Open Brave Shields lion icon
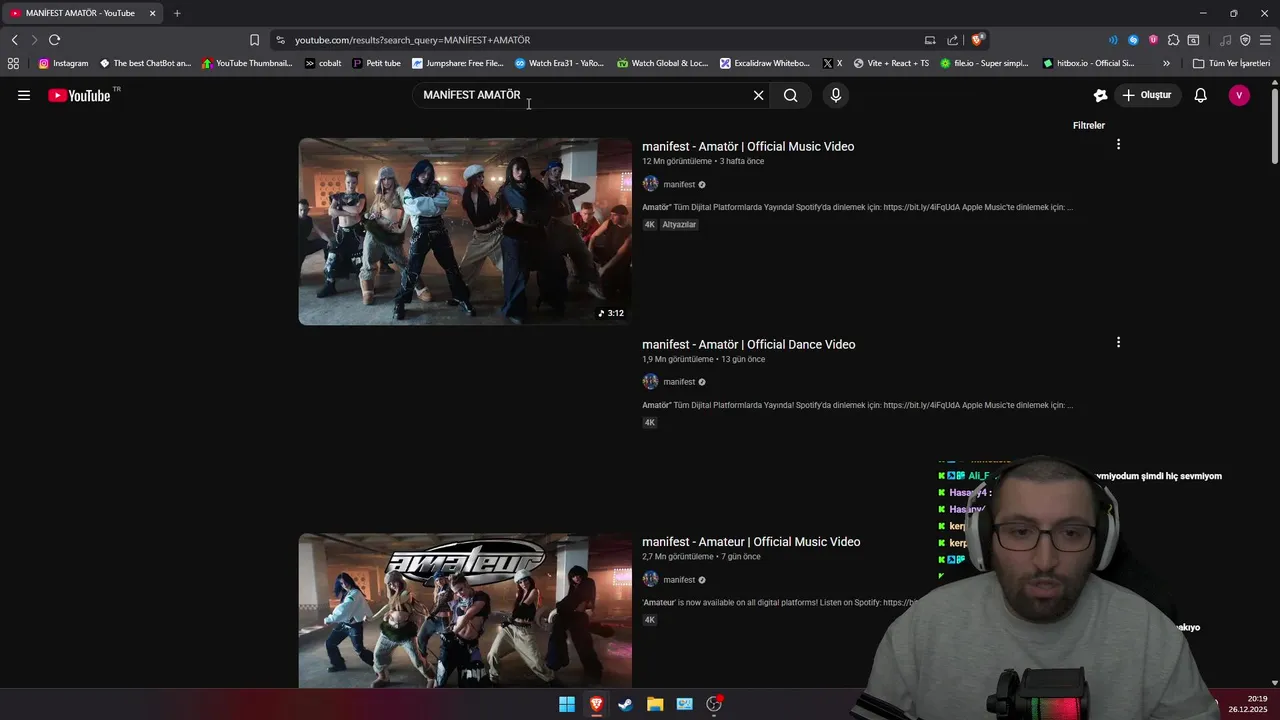1280x720 pixels. click(977, 40)
